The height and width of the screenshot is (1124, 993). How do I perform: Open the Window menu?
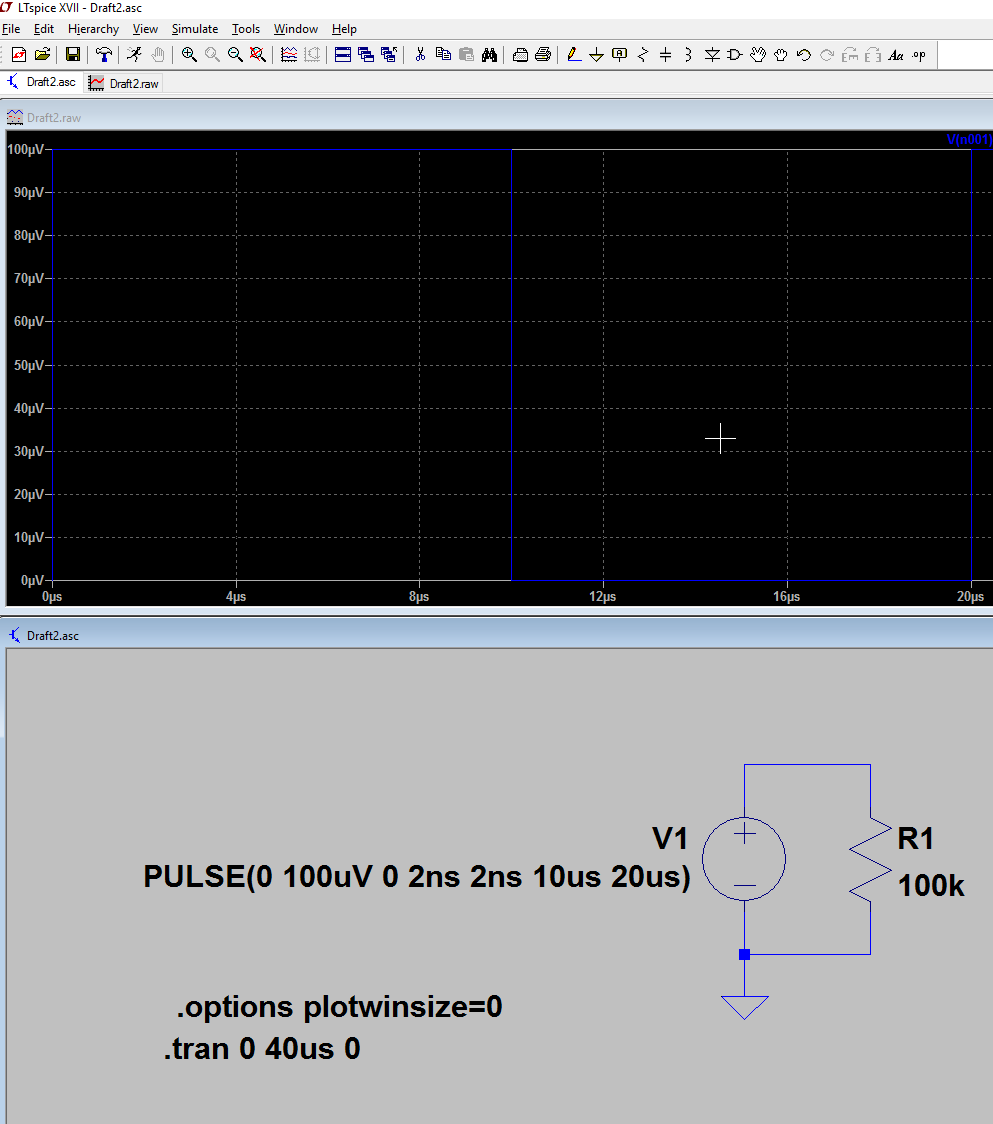point(295,29)
